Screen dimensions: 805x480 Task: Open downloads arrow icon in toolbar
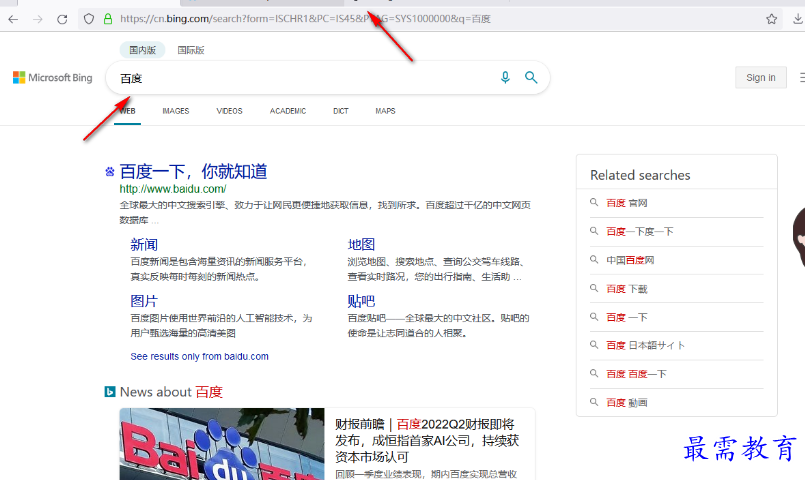797,19
